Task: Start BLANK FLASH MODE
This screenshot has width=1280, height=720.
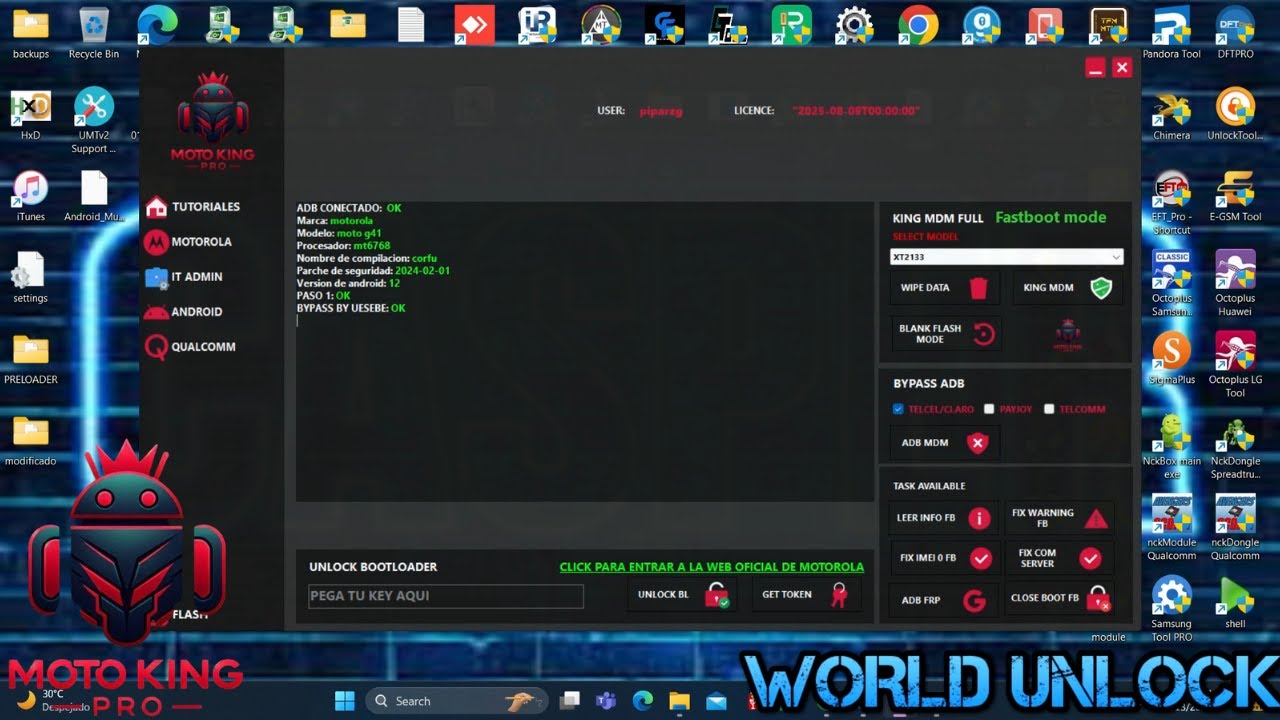Action: [944, 334]
